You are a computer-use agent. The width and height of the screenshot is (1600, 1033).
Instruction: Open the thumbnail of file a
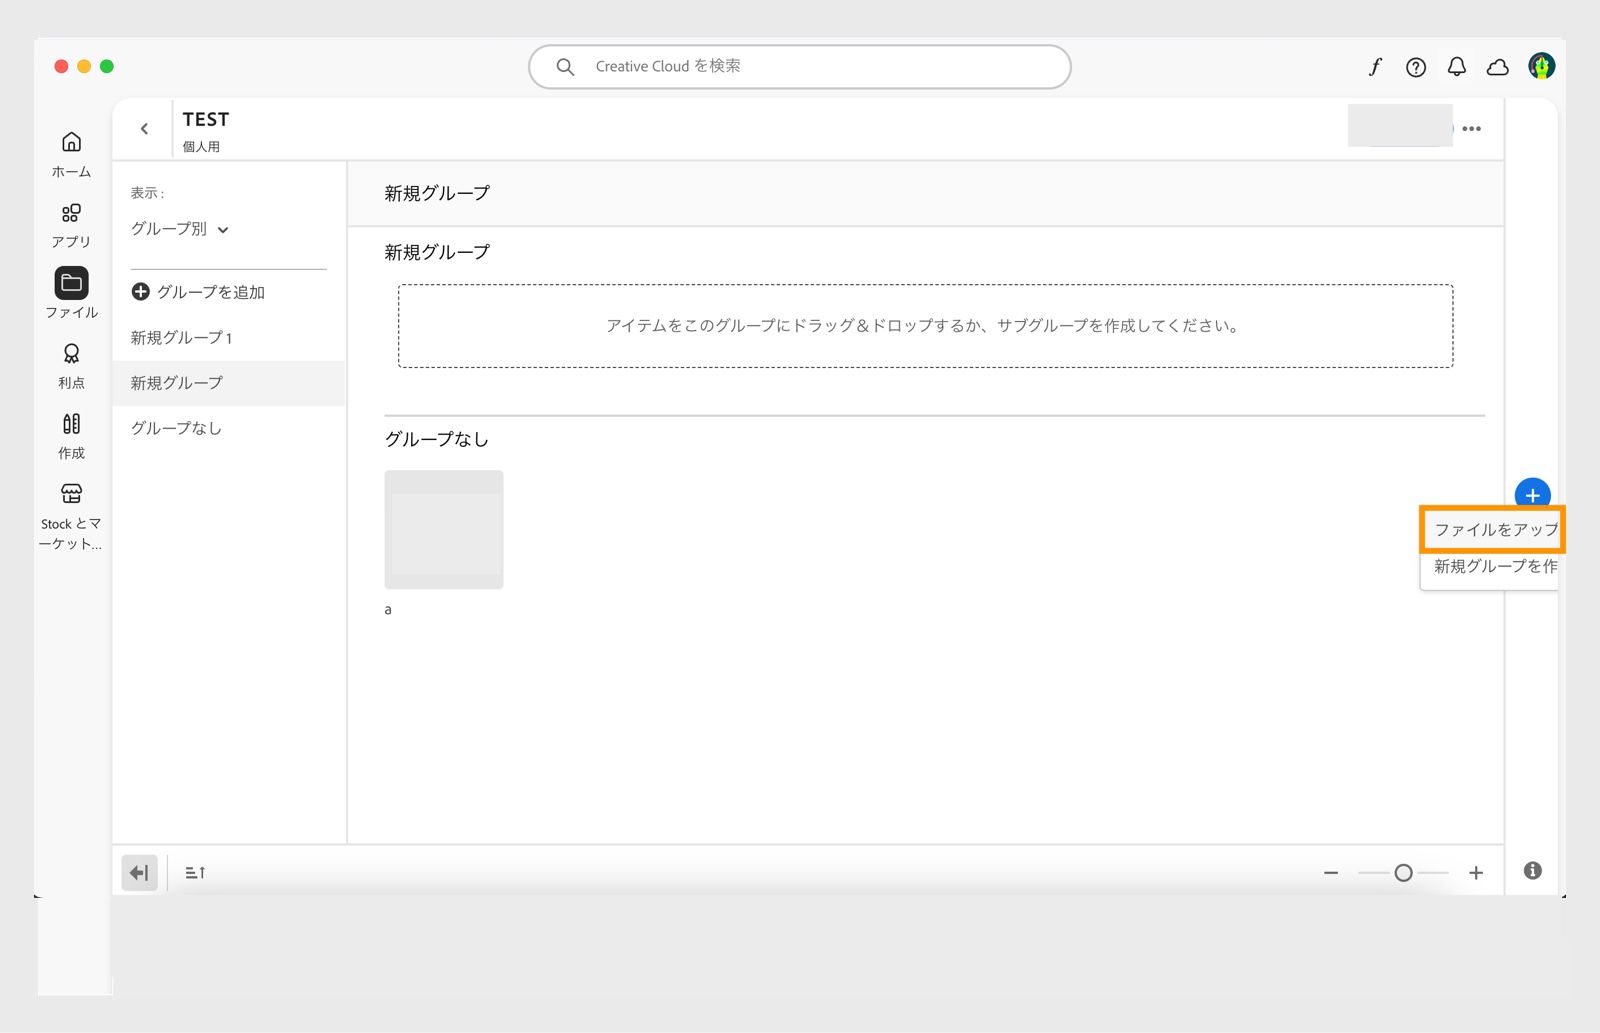tap(444, 529)
